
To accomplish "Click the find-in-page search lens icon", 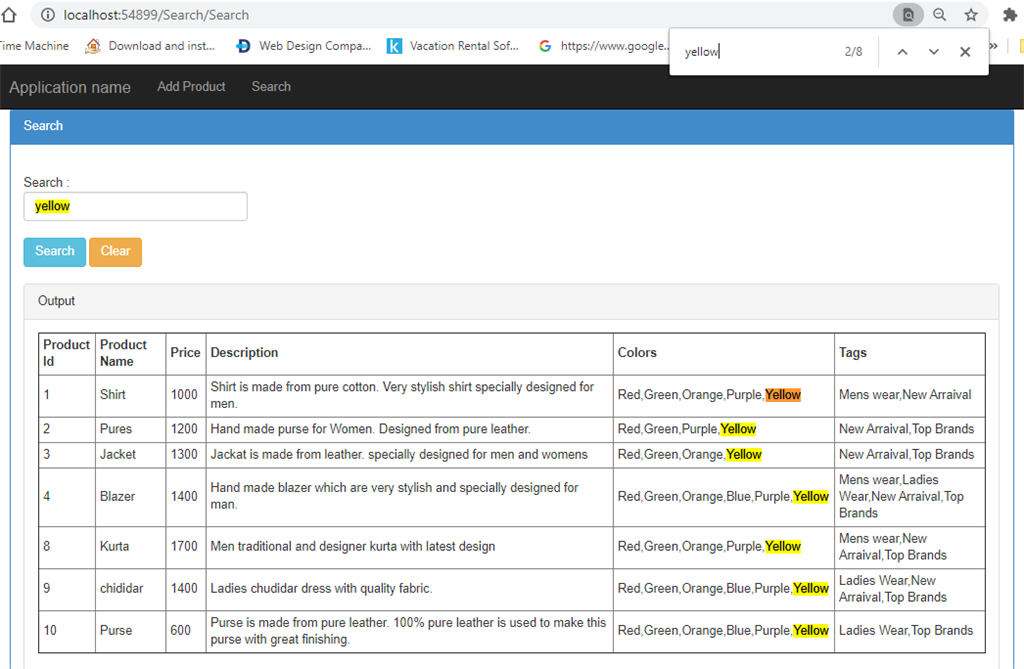I will [908, 14].
